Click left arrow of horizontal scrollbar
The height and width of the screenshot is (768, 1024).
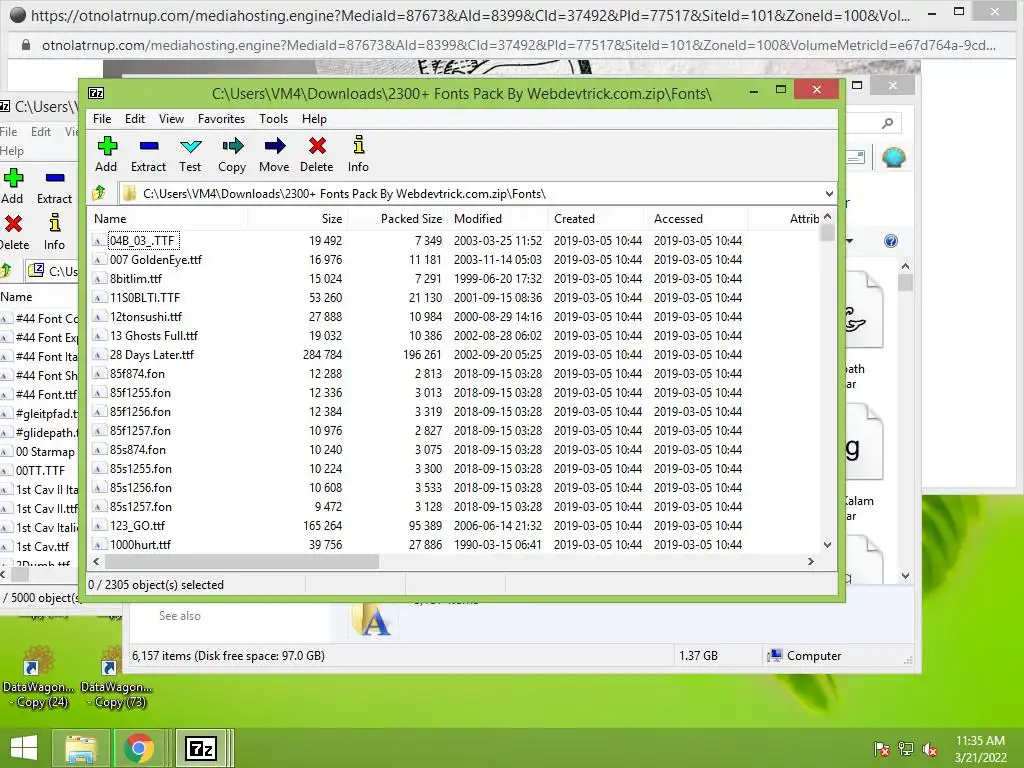point(96,562)
